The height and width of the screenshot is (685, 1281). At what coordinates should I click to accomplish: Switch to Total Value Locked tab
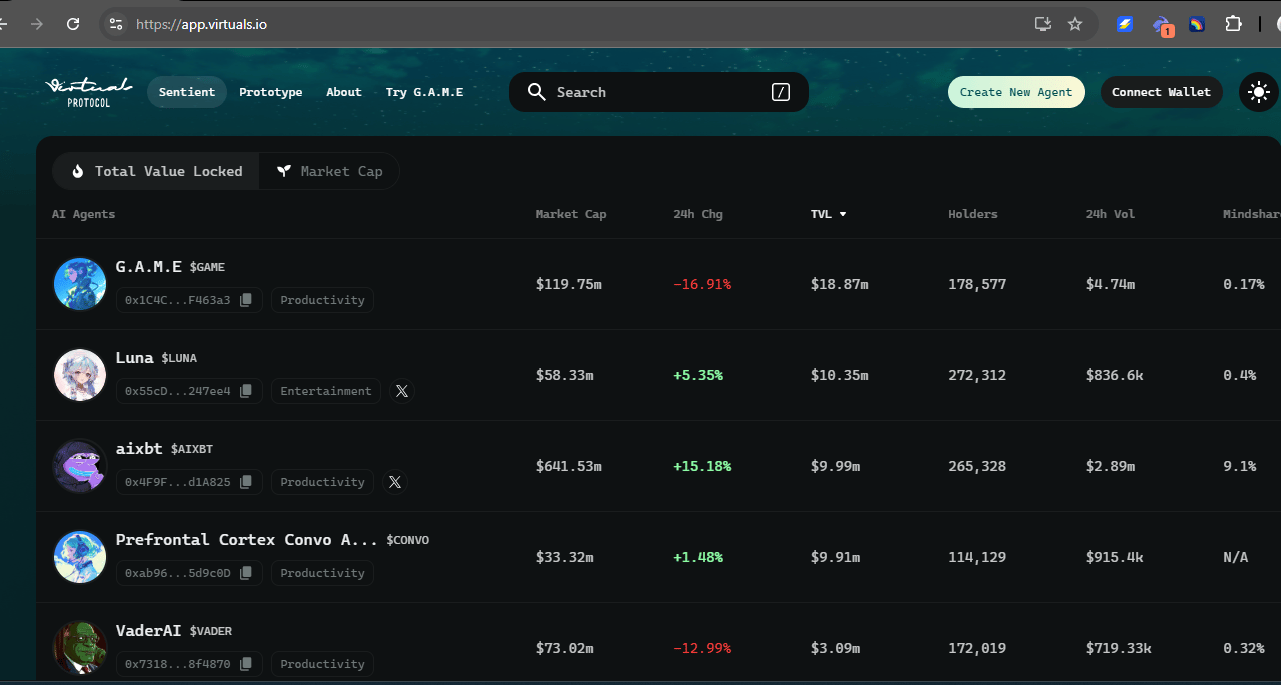(x=156, y=171)
